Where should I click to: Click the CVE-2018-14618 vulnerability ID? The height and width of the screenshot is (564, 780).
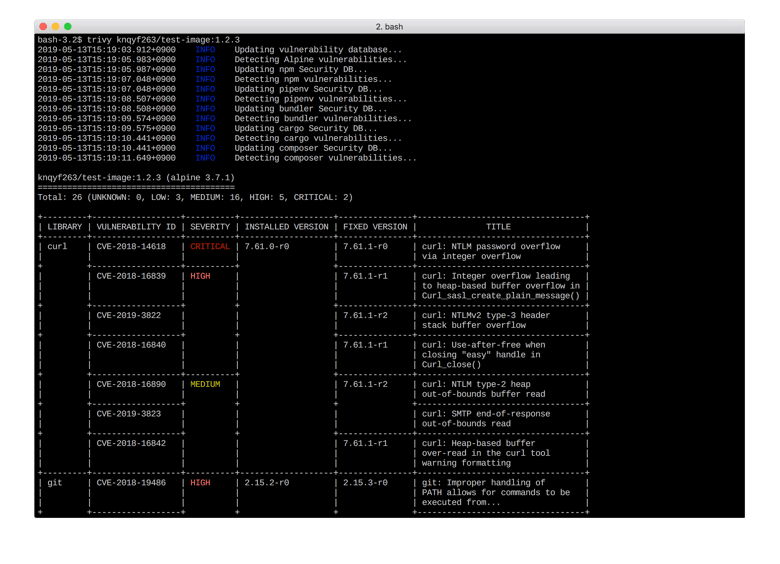pos(131,246)
